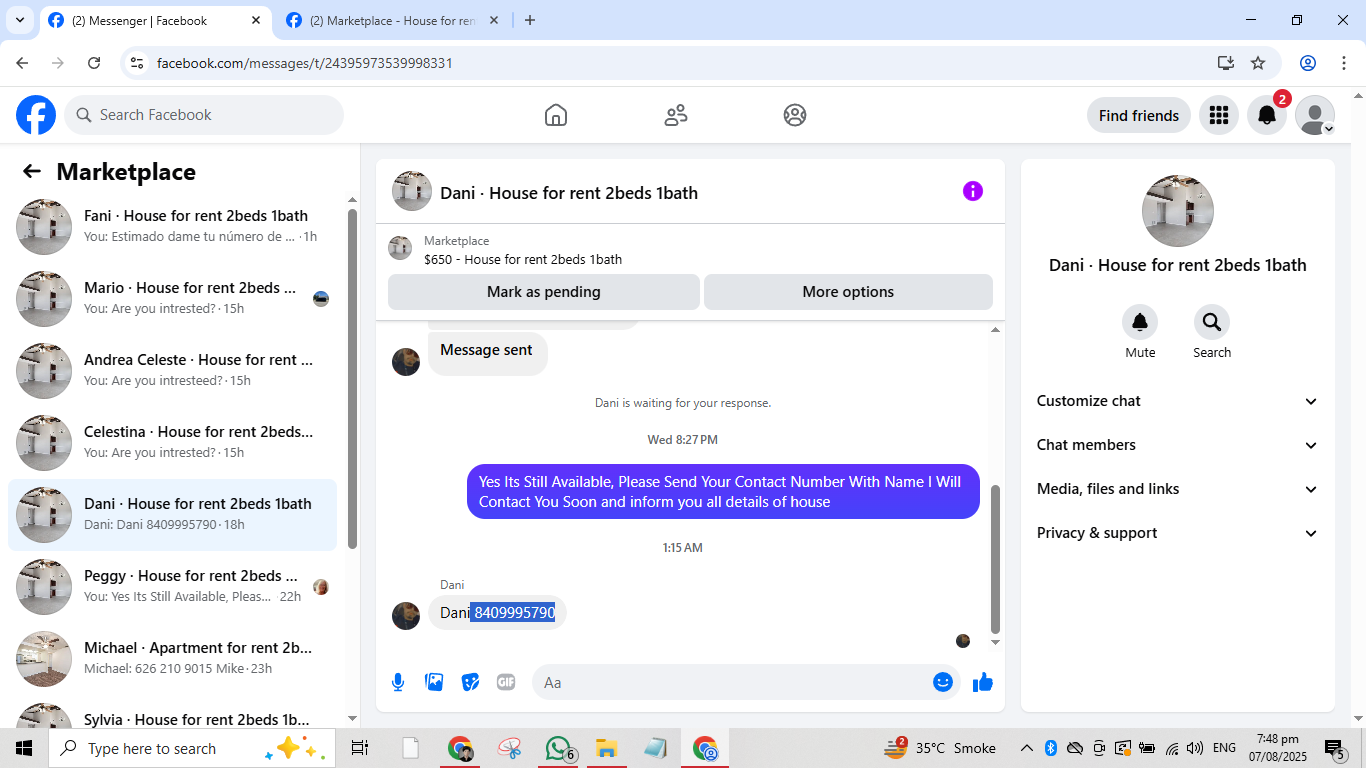Open Chrome profile icon in toolbar
The width and height of the screenshot is (1366, 768).
click(1308, 63)
